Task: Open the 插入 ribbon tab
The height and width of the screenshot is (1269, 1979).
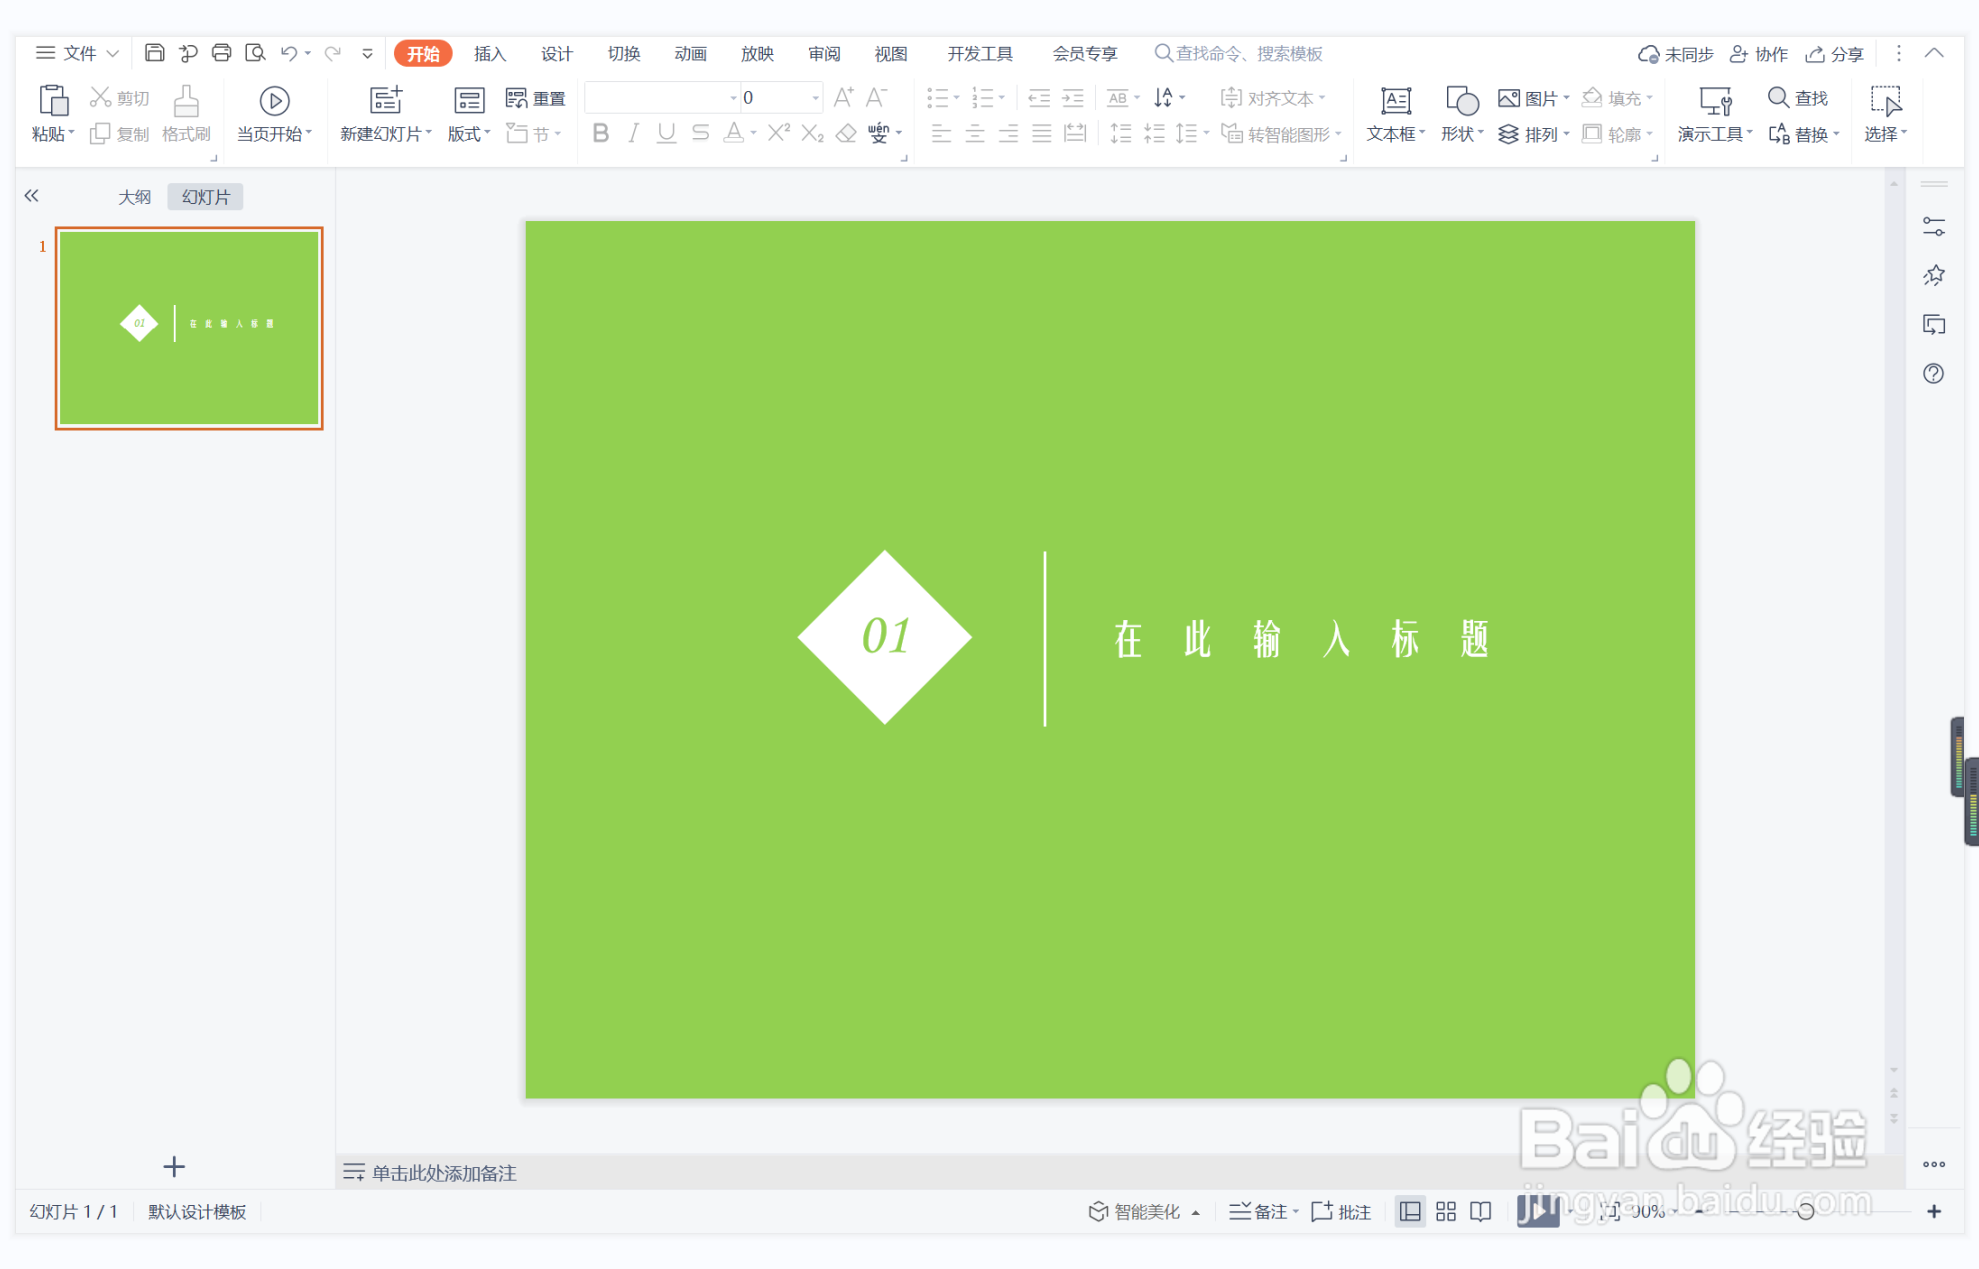Action: click(x=489, y=54)
